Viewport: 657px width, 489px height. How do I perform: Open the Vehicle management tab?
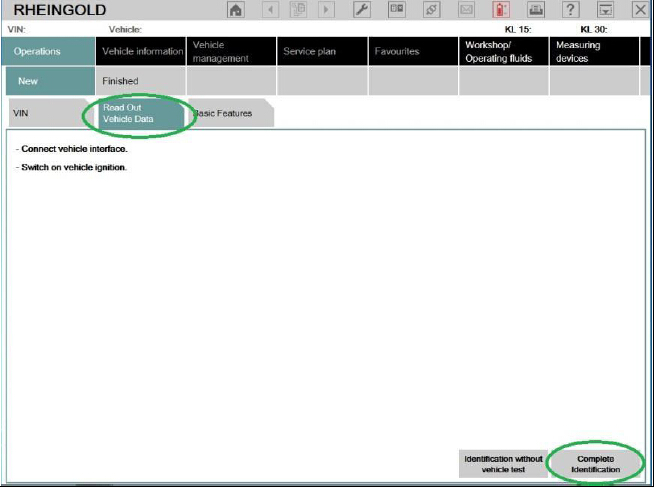(231, 51)
